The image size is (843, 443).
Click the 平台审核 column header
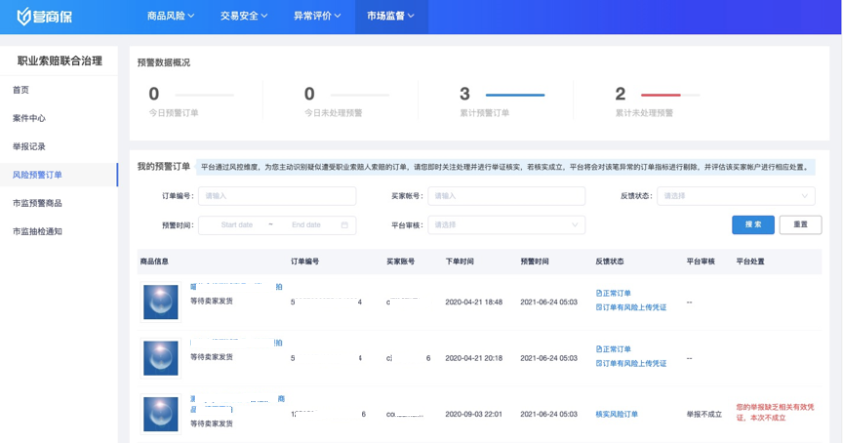pyautogui.click(x=701, y=261)
